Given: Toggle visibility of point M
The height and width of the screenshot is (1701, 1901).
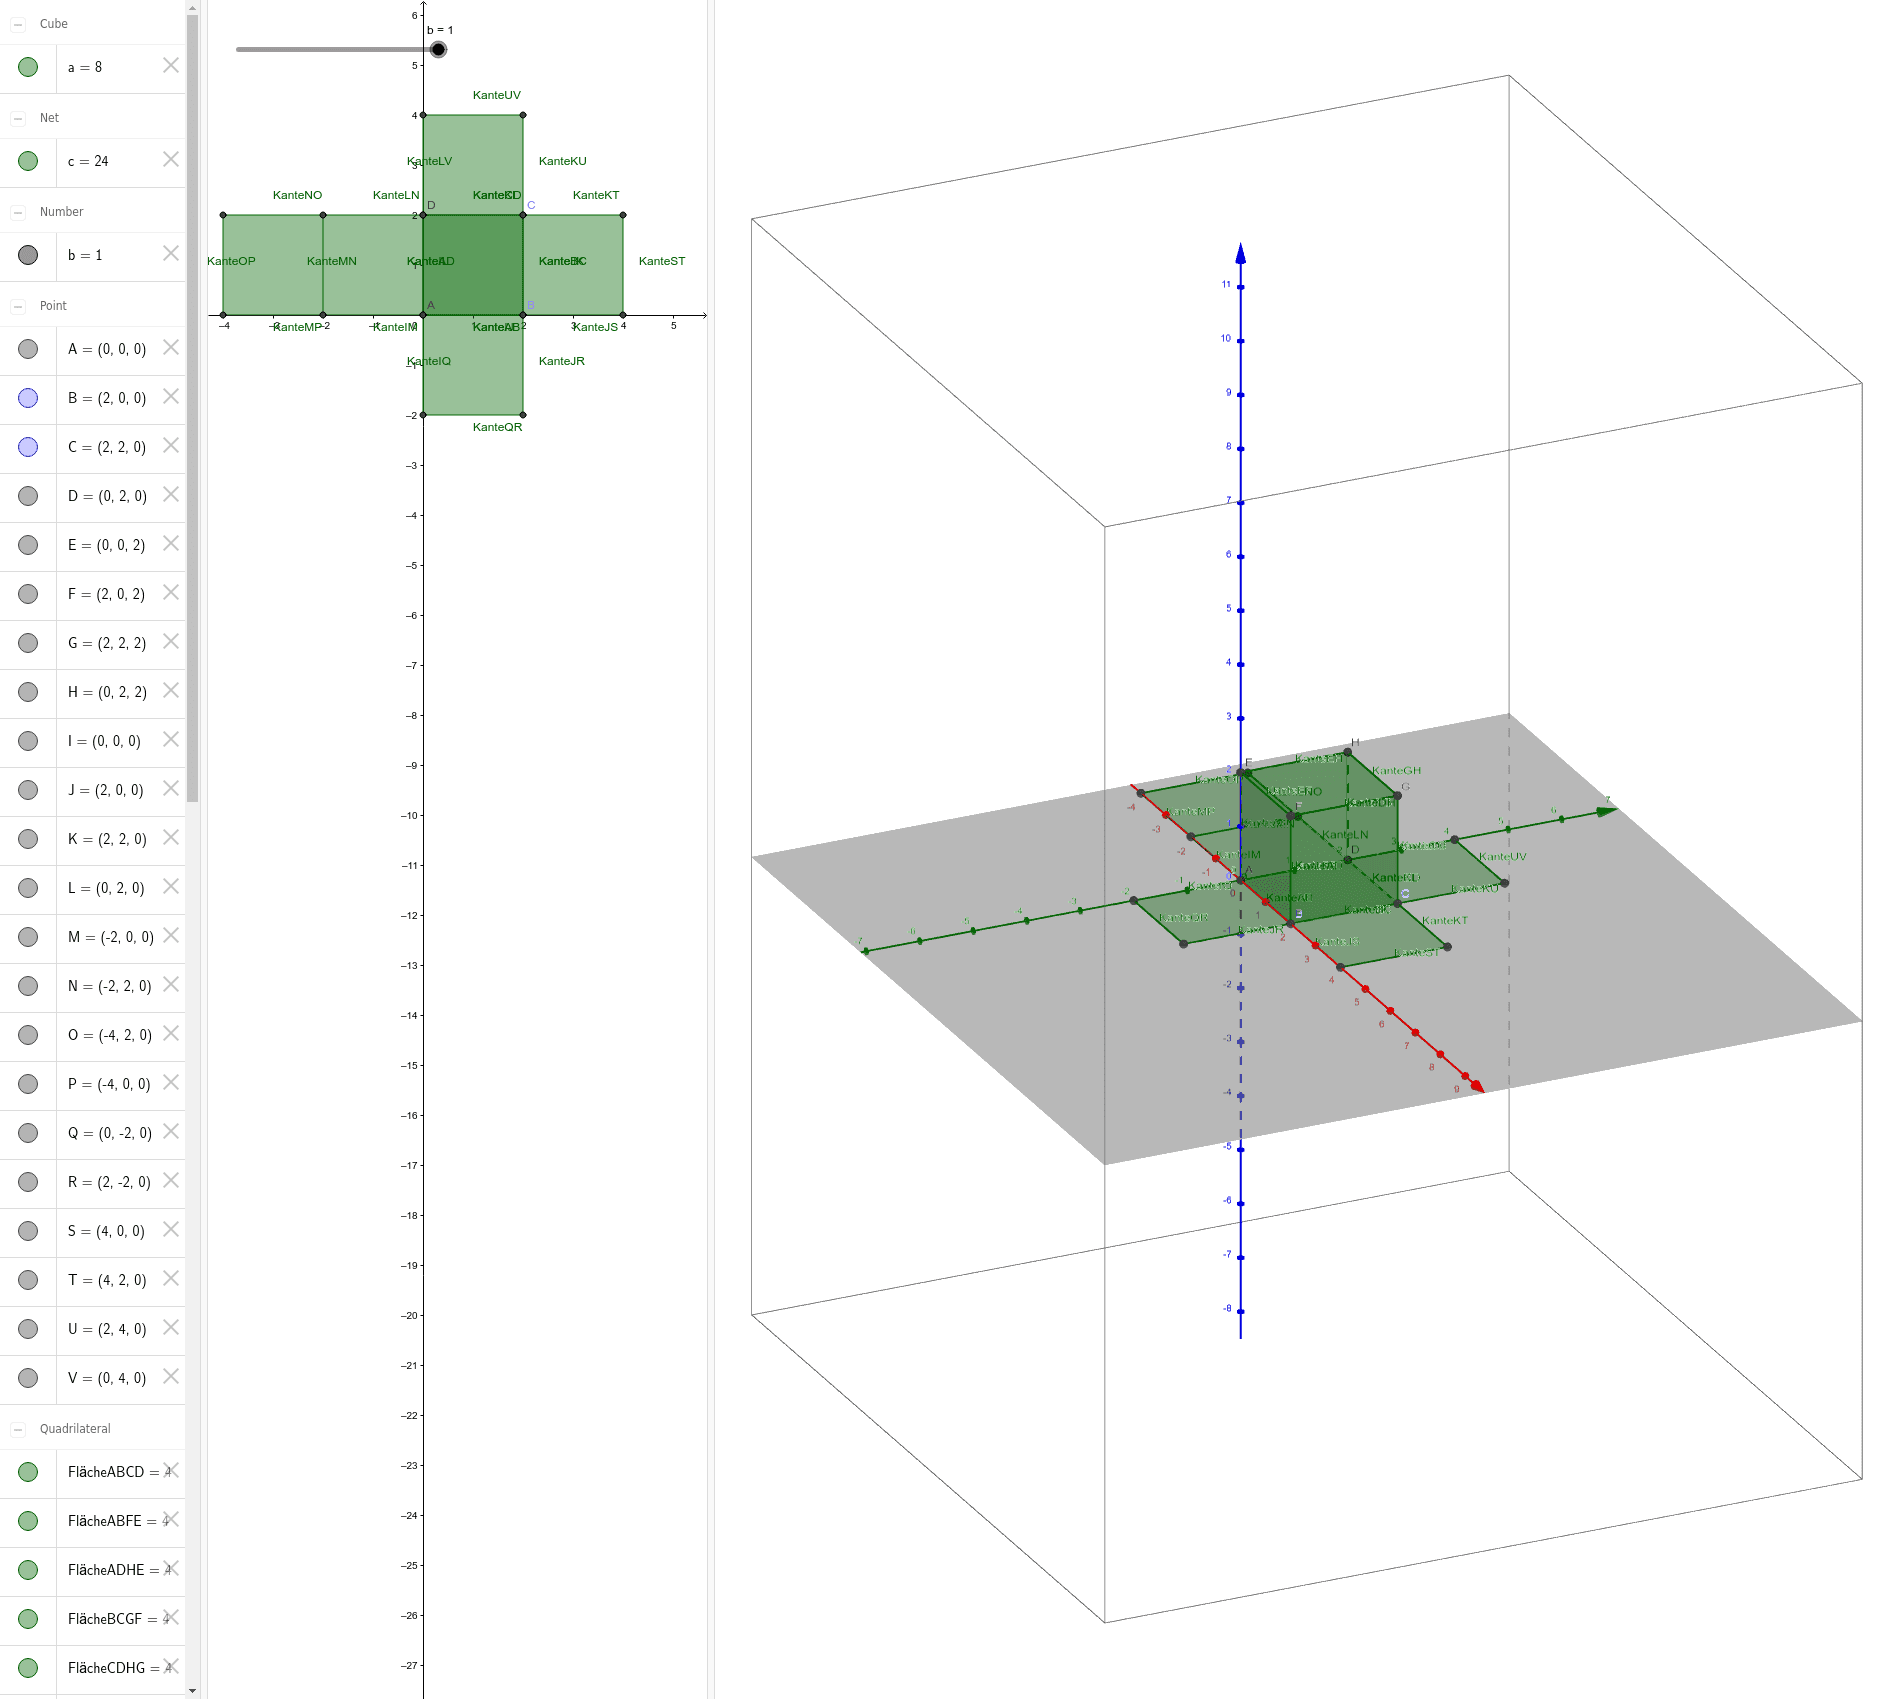Looking at the screenshot, I should (28, 937).
